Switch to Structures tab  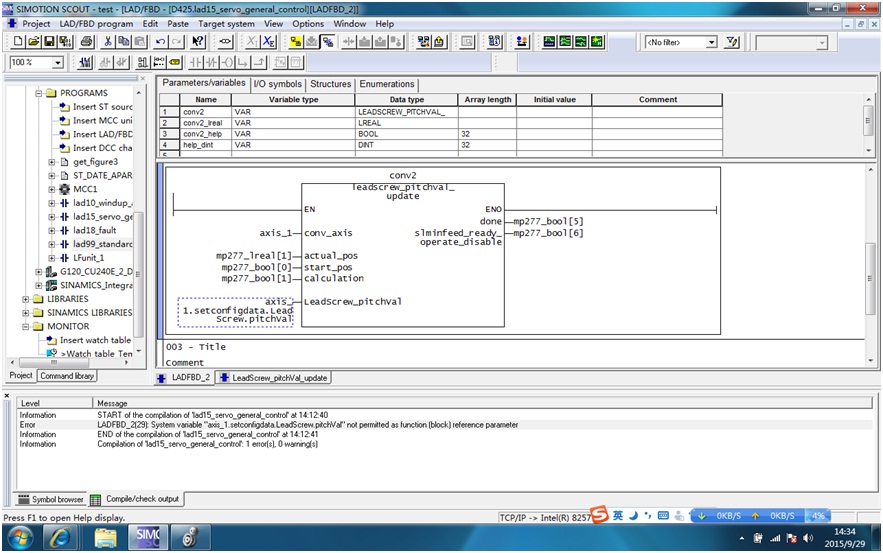coord(331,84)
